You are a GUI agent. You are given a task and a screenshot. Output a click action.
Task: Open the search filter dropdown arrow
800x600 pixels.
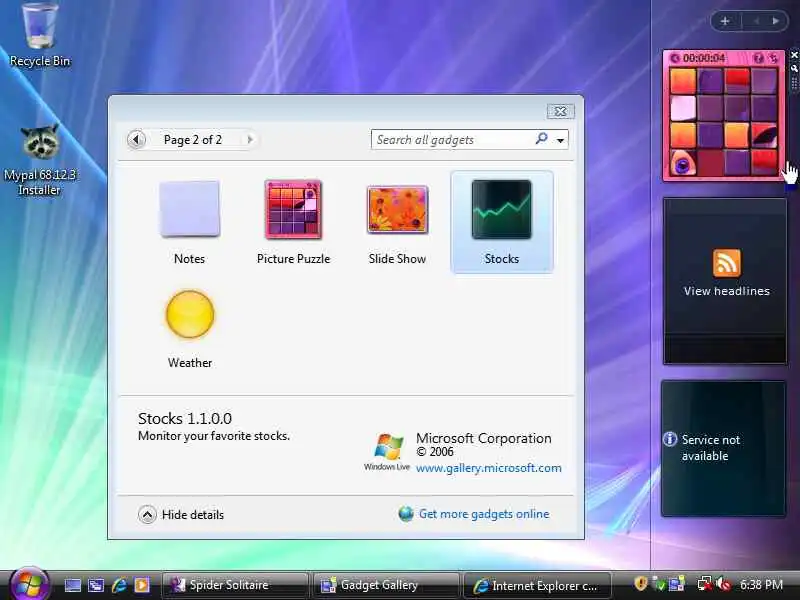click(x=560, y=140)
